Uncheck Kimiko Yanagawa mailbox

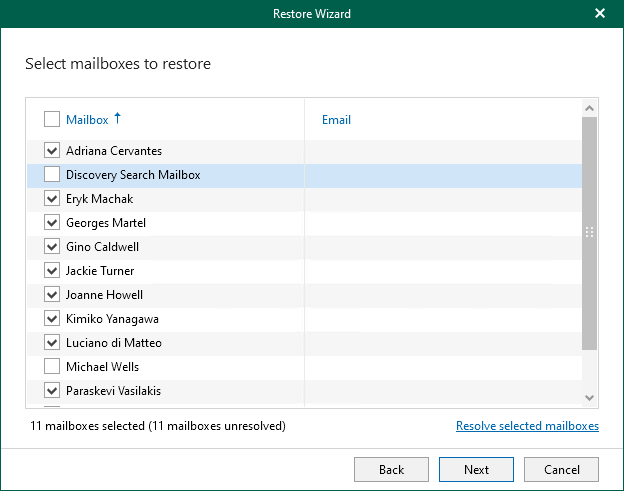click(52, 319)
